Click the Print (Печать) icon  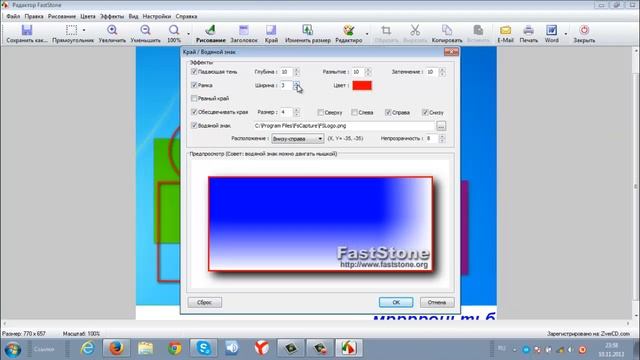[x=529, y=30]
